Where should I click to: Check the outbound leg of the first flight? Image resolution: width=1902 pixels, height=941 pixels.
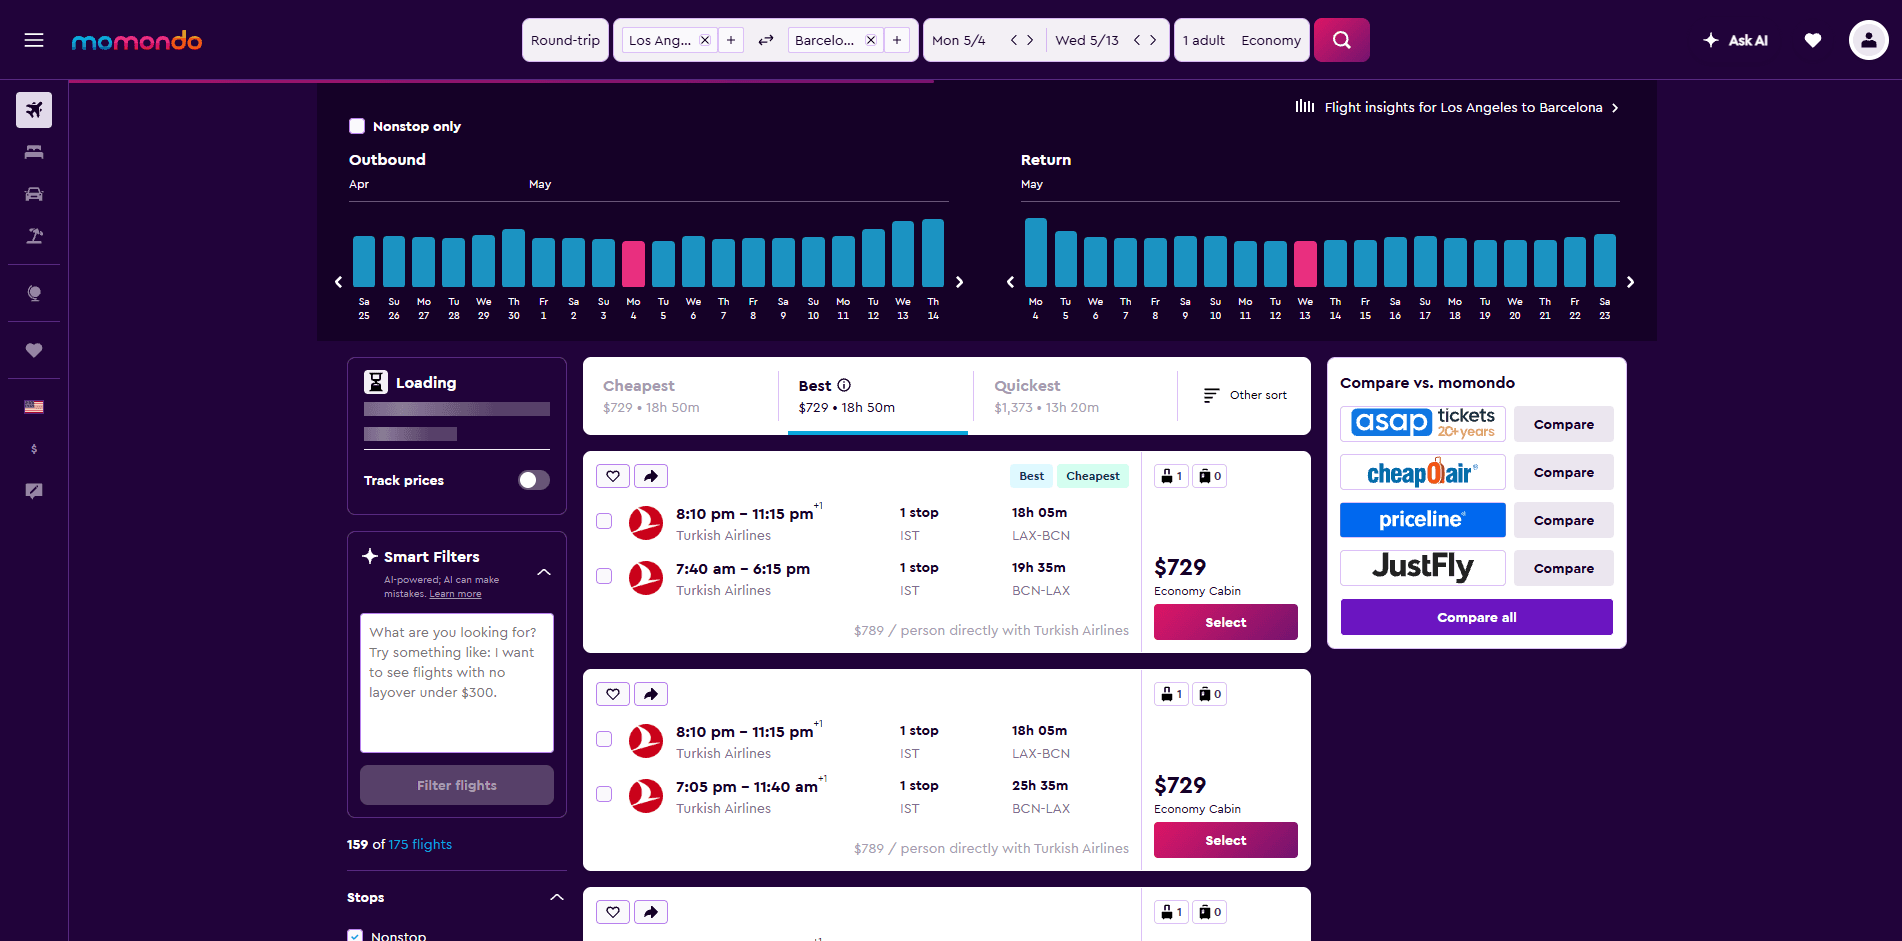[x=603, y=521]
